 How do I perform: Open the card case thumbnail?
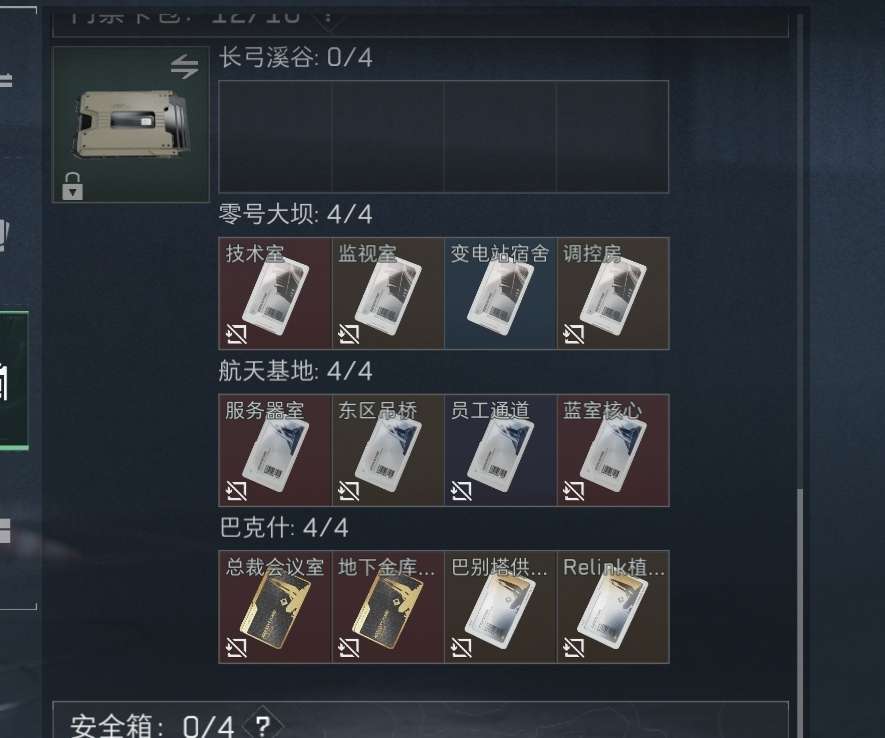tap(130, 124)
